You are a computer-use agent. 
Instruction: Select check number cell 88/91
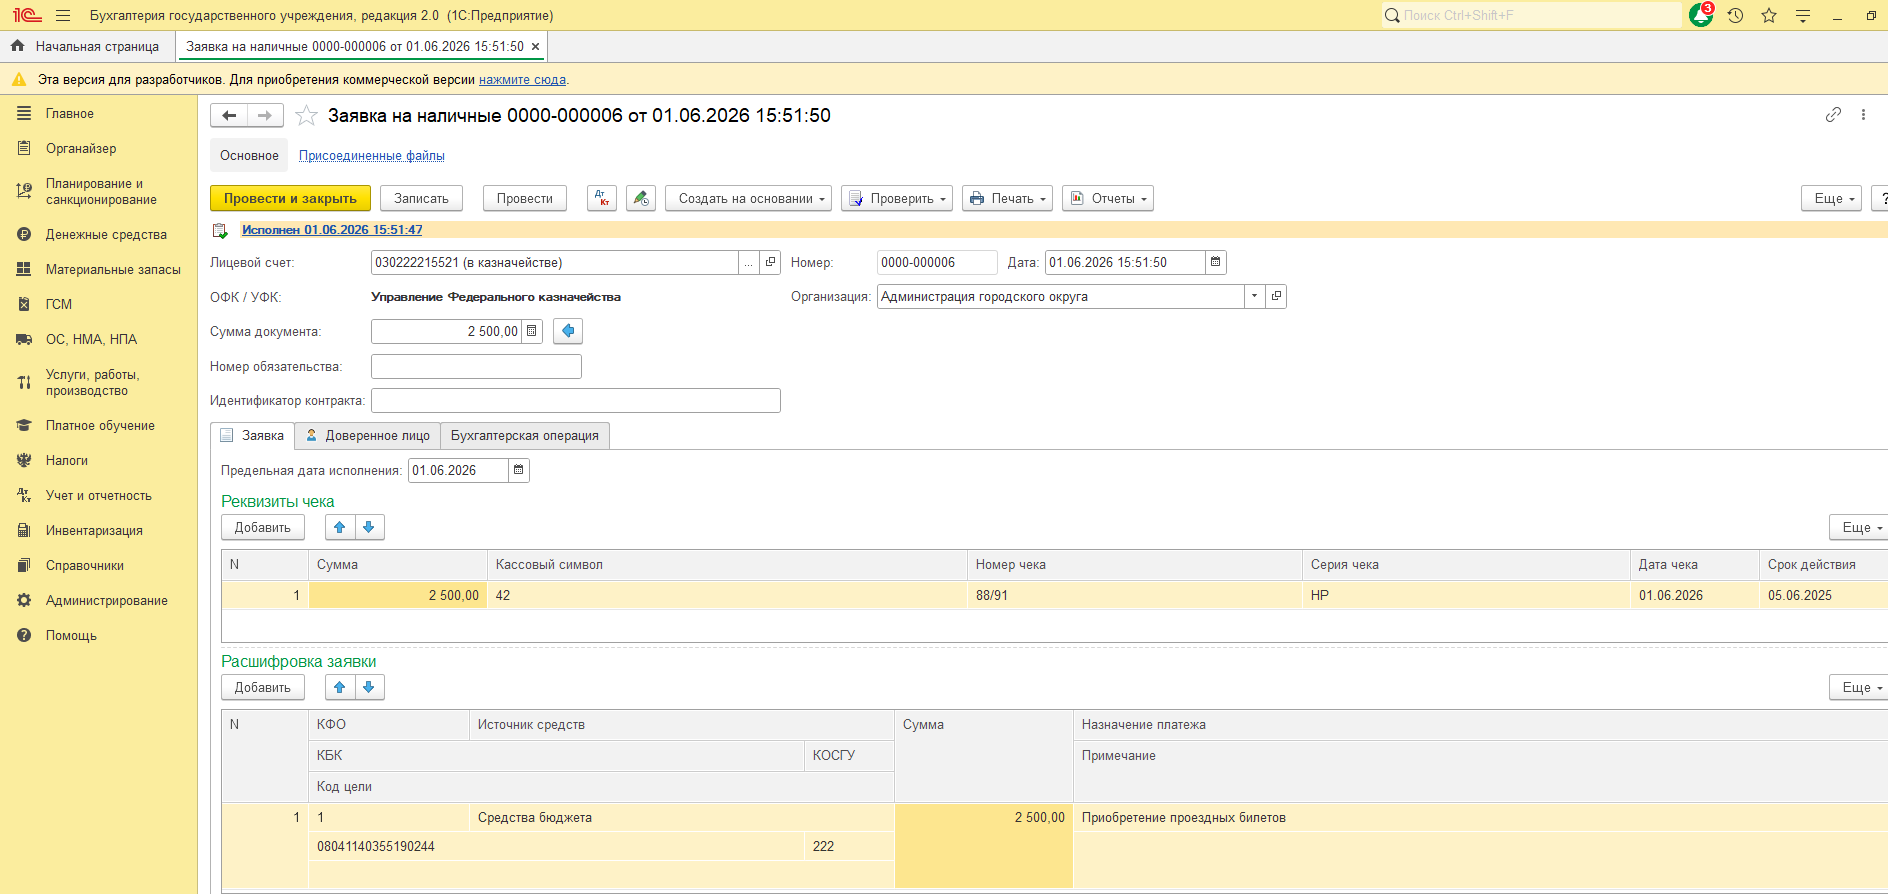tap(1135, 595)
